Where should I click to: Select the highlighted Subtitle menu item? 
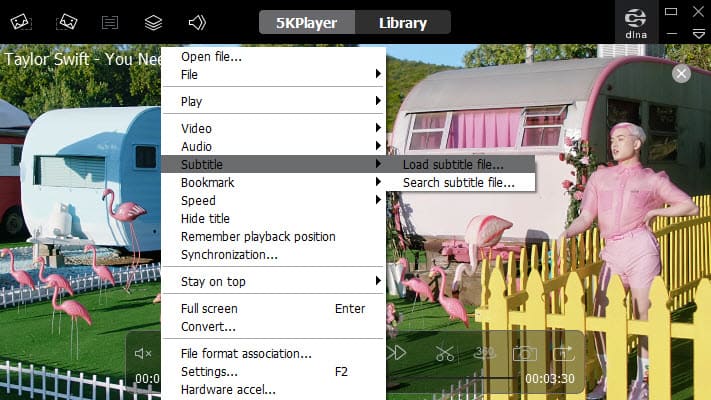click(273, 164)
